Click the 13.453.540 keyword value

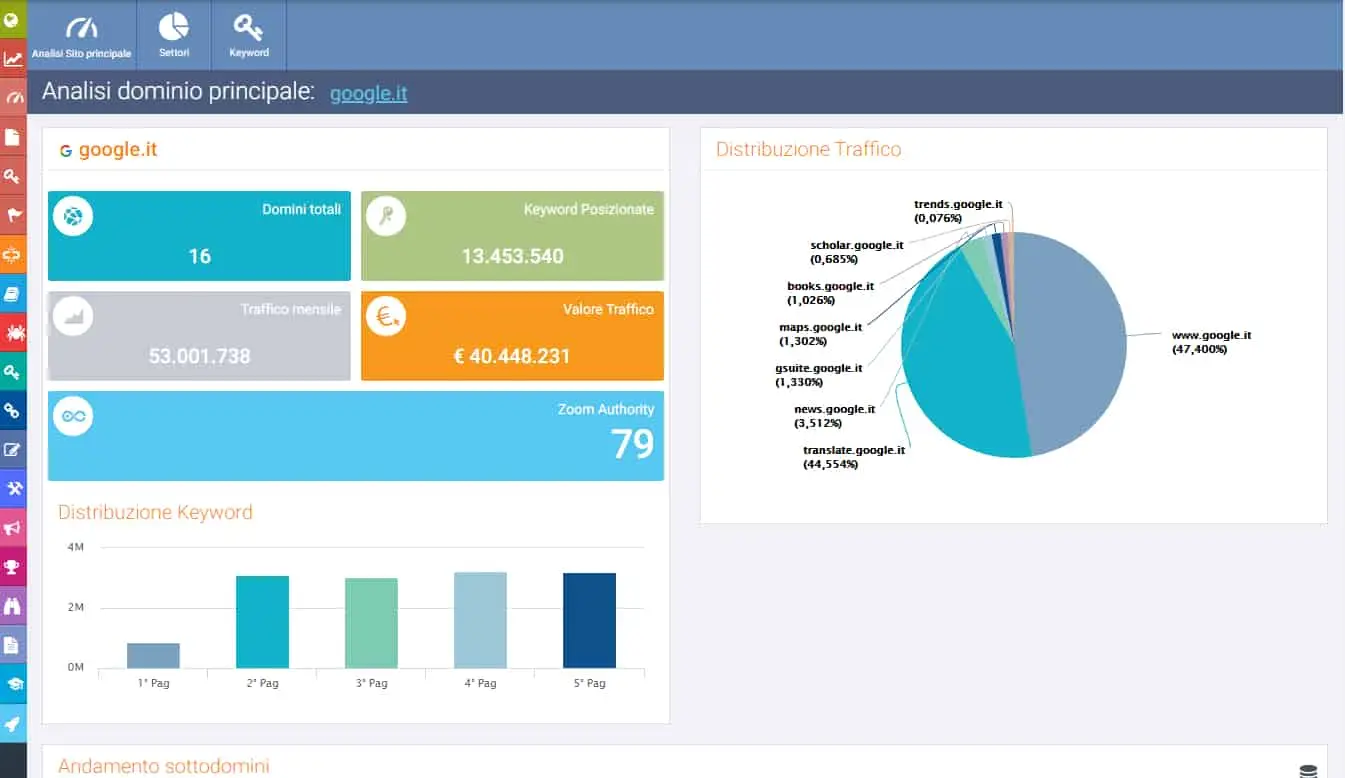(512, 256)
